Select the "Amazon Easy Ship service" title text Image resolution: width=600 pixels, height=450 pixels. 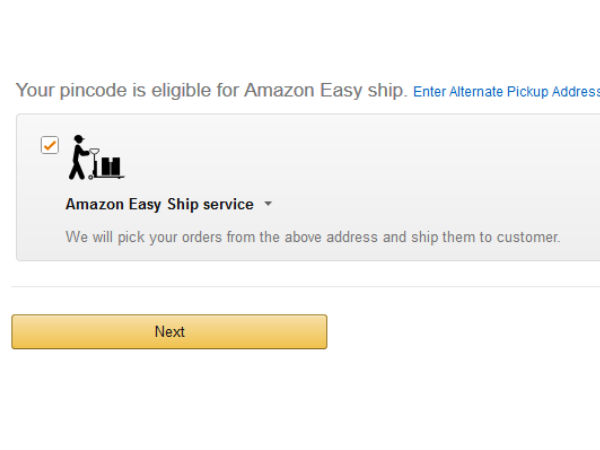coord(160,204)
